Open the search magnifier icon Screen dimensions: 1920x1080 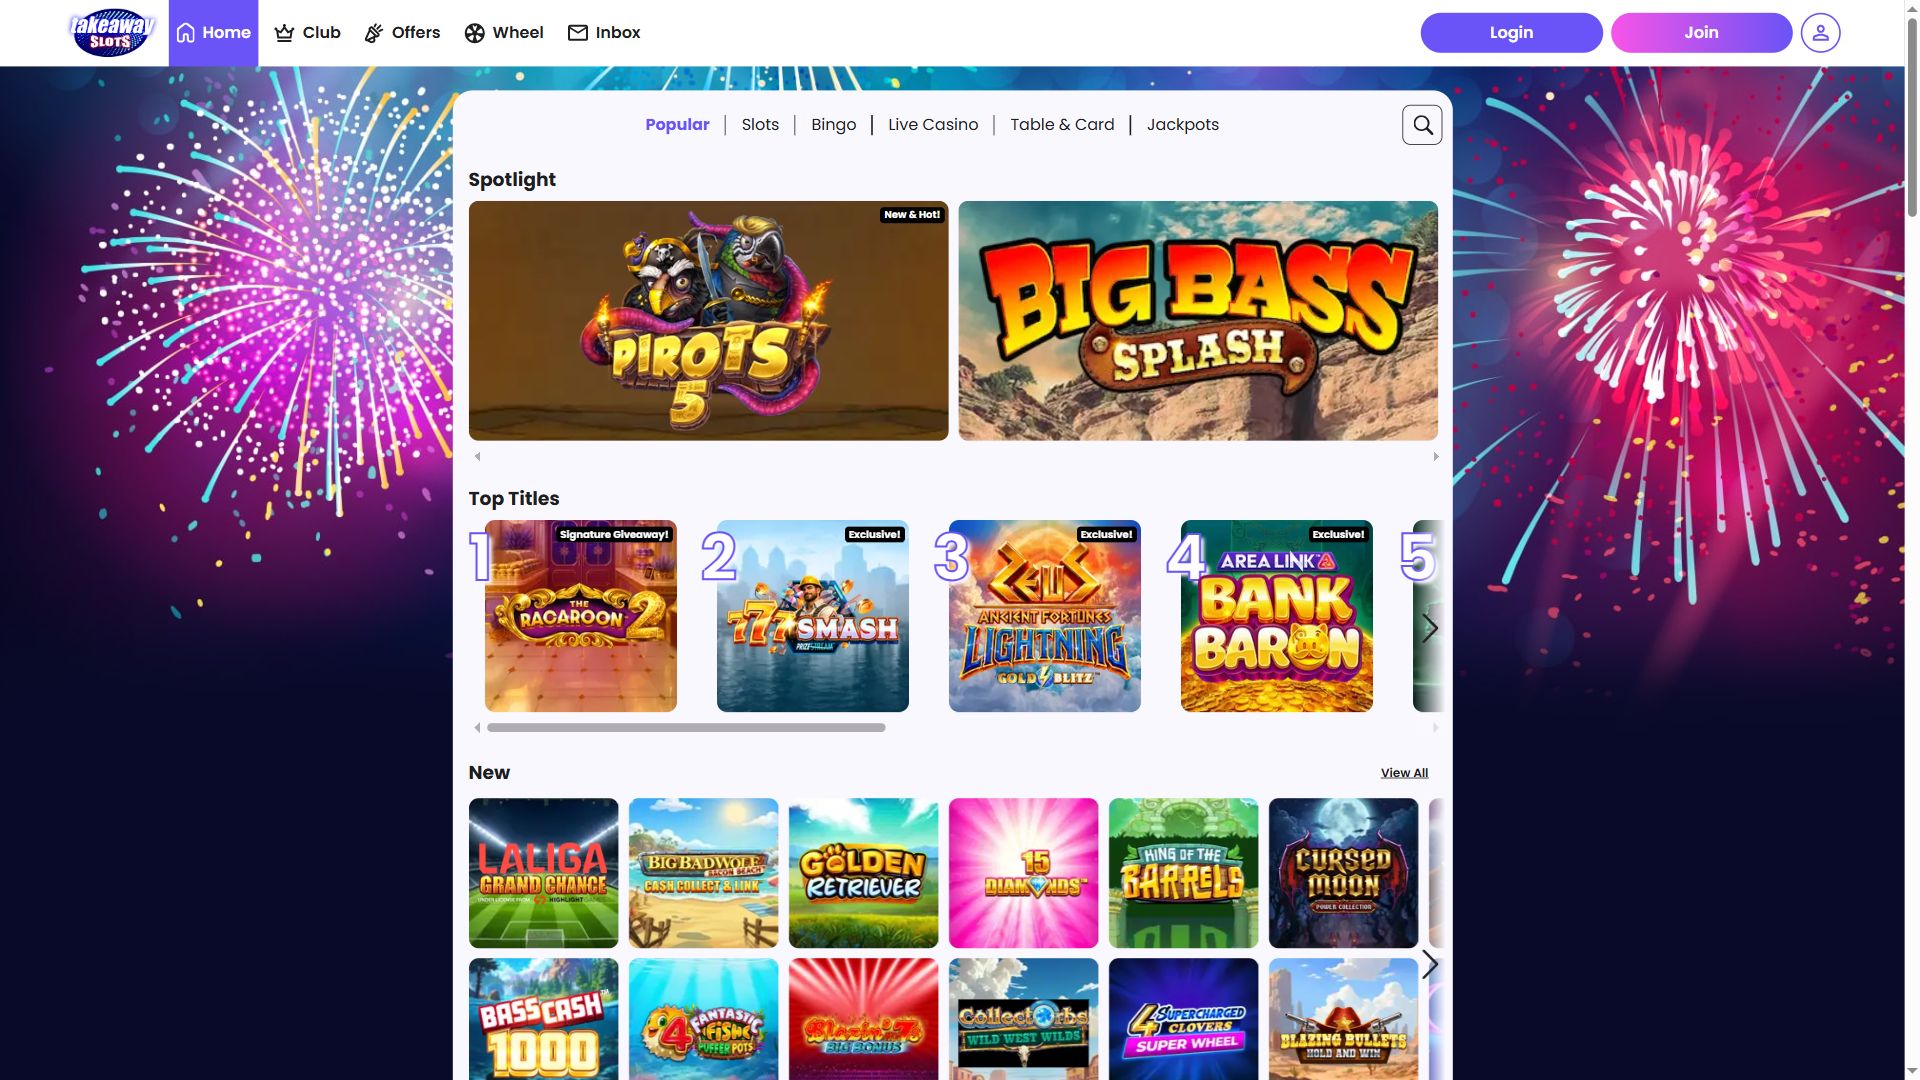(1422, 125)
